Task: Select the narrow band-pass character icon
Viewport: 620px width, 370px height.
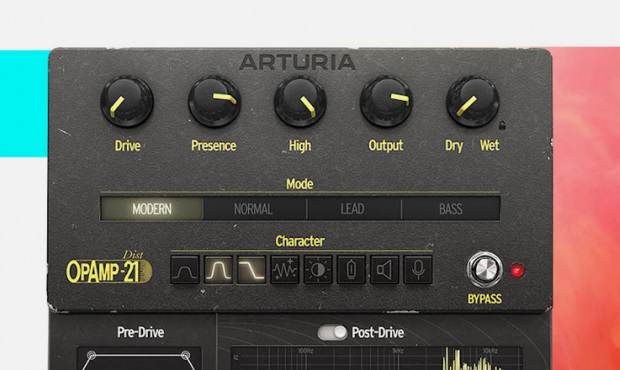Action: click(218, 270)
